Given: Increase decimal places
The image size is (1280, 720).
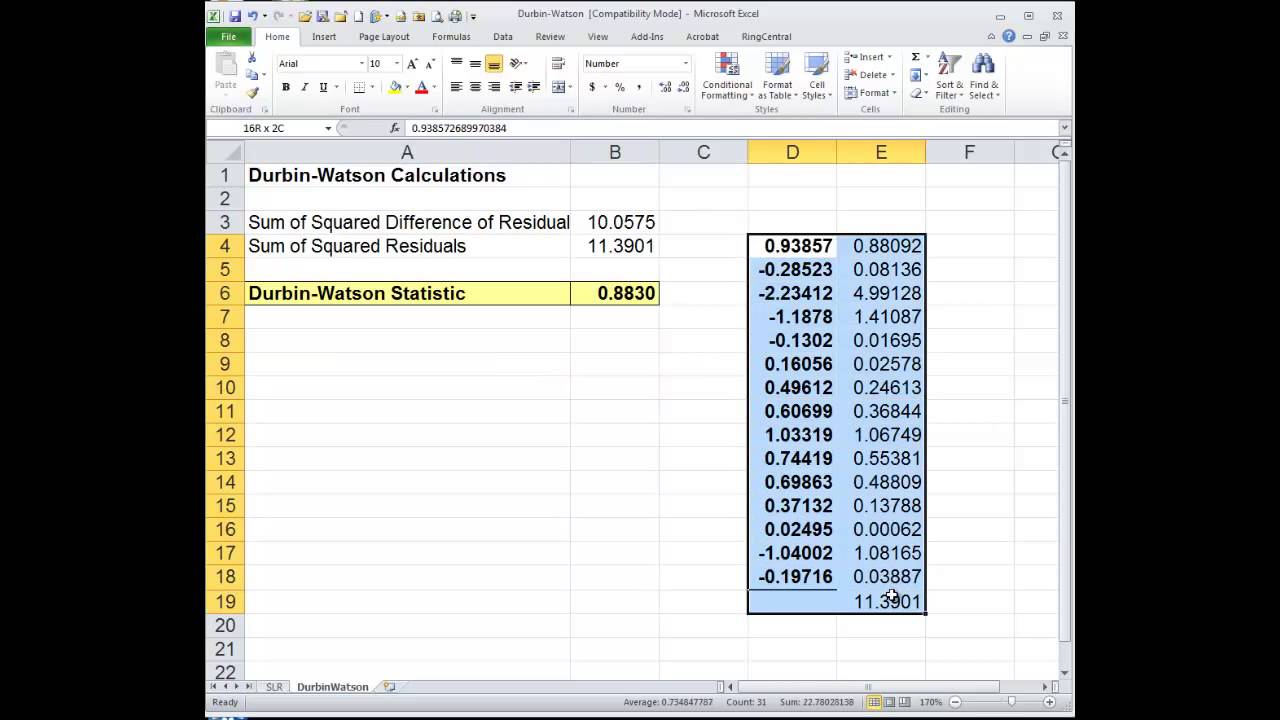Looking at the screenshot, I should tap(666, 87).
